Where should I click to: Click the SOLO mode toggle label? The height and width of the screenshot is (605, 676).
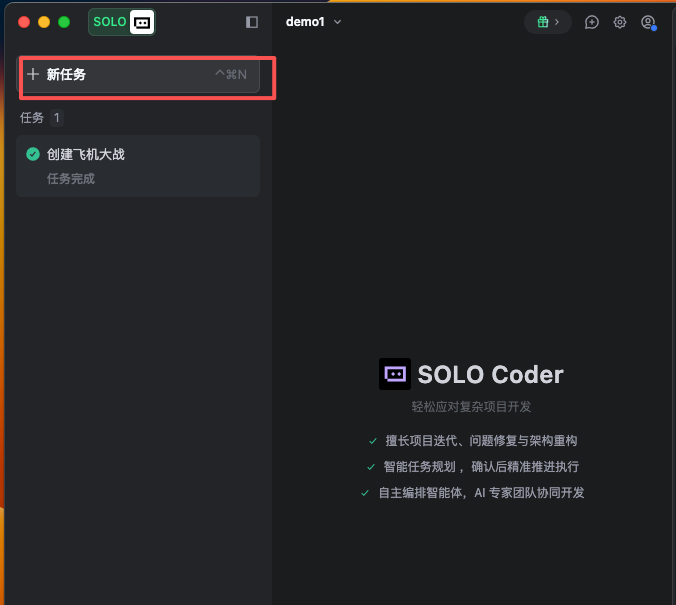tap(110, 22)
